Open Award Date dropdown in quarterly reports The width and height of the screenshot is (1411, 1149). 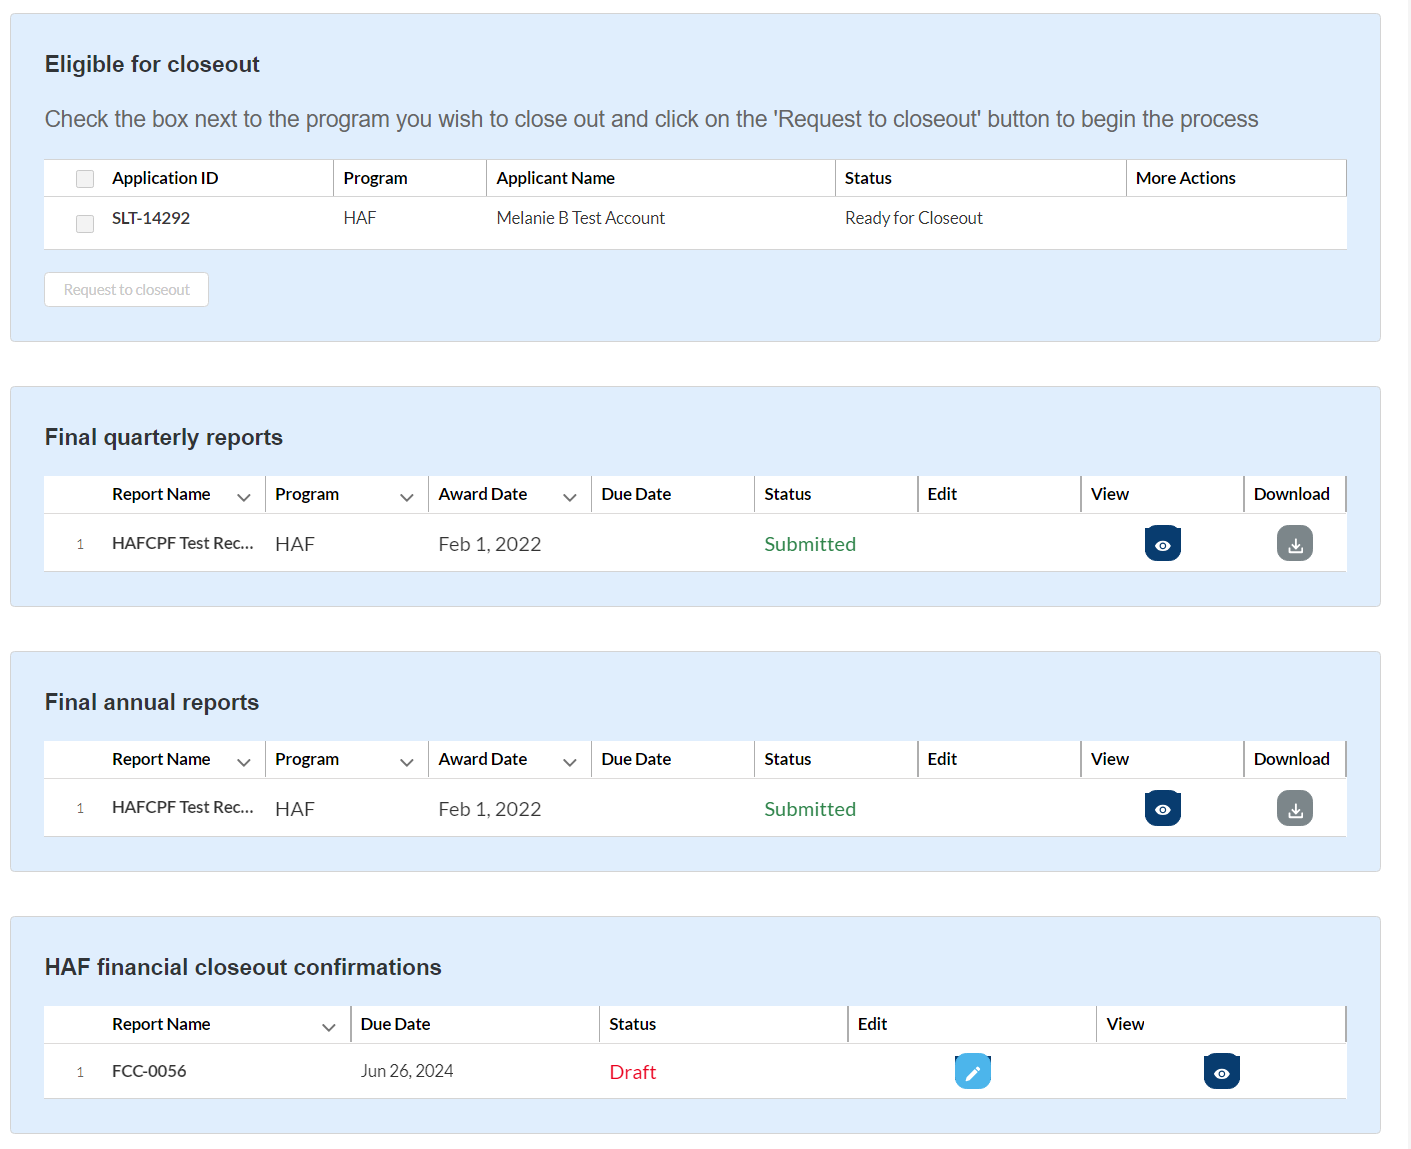[569, 497]
